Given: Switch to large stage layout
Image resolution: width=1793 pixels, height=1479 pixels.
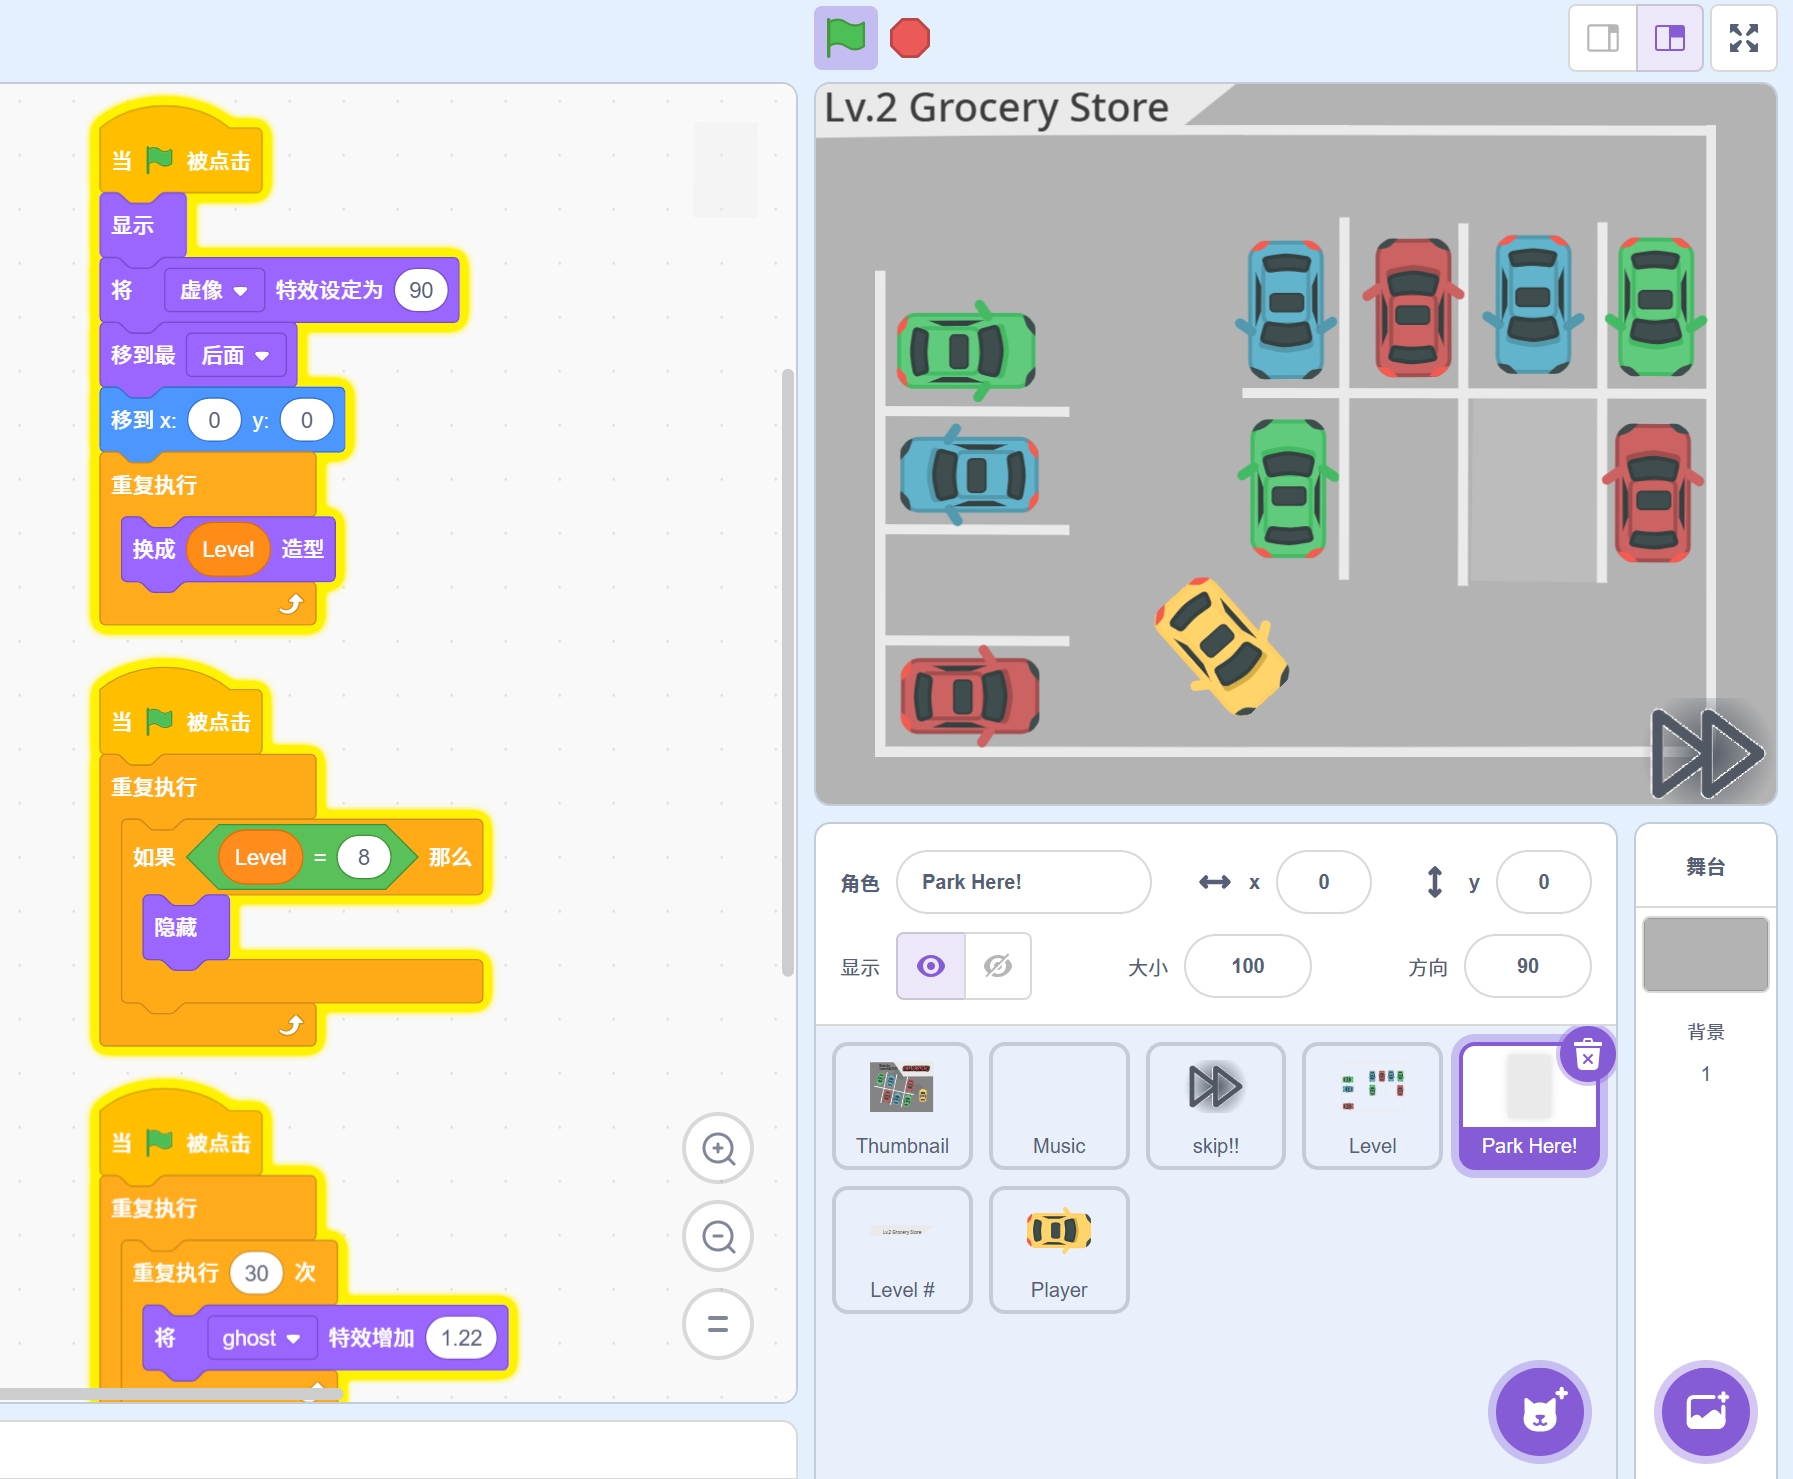Looking at the screenshot, I should pos(1669,38).
